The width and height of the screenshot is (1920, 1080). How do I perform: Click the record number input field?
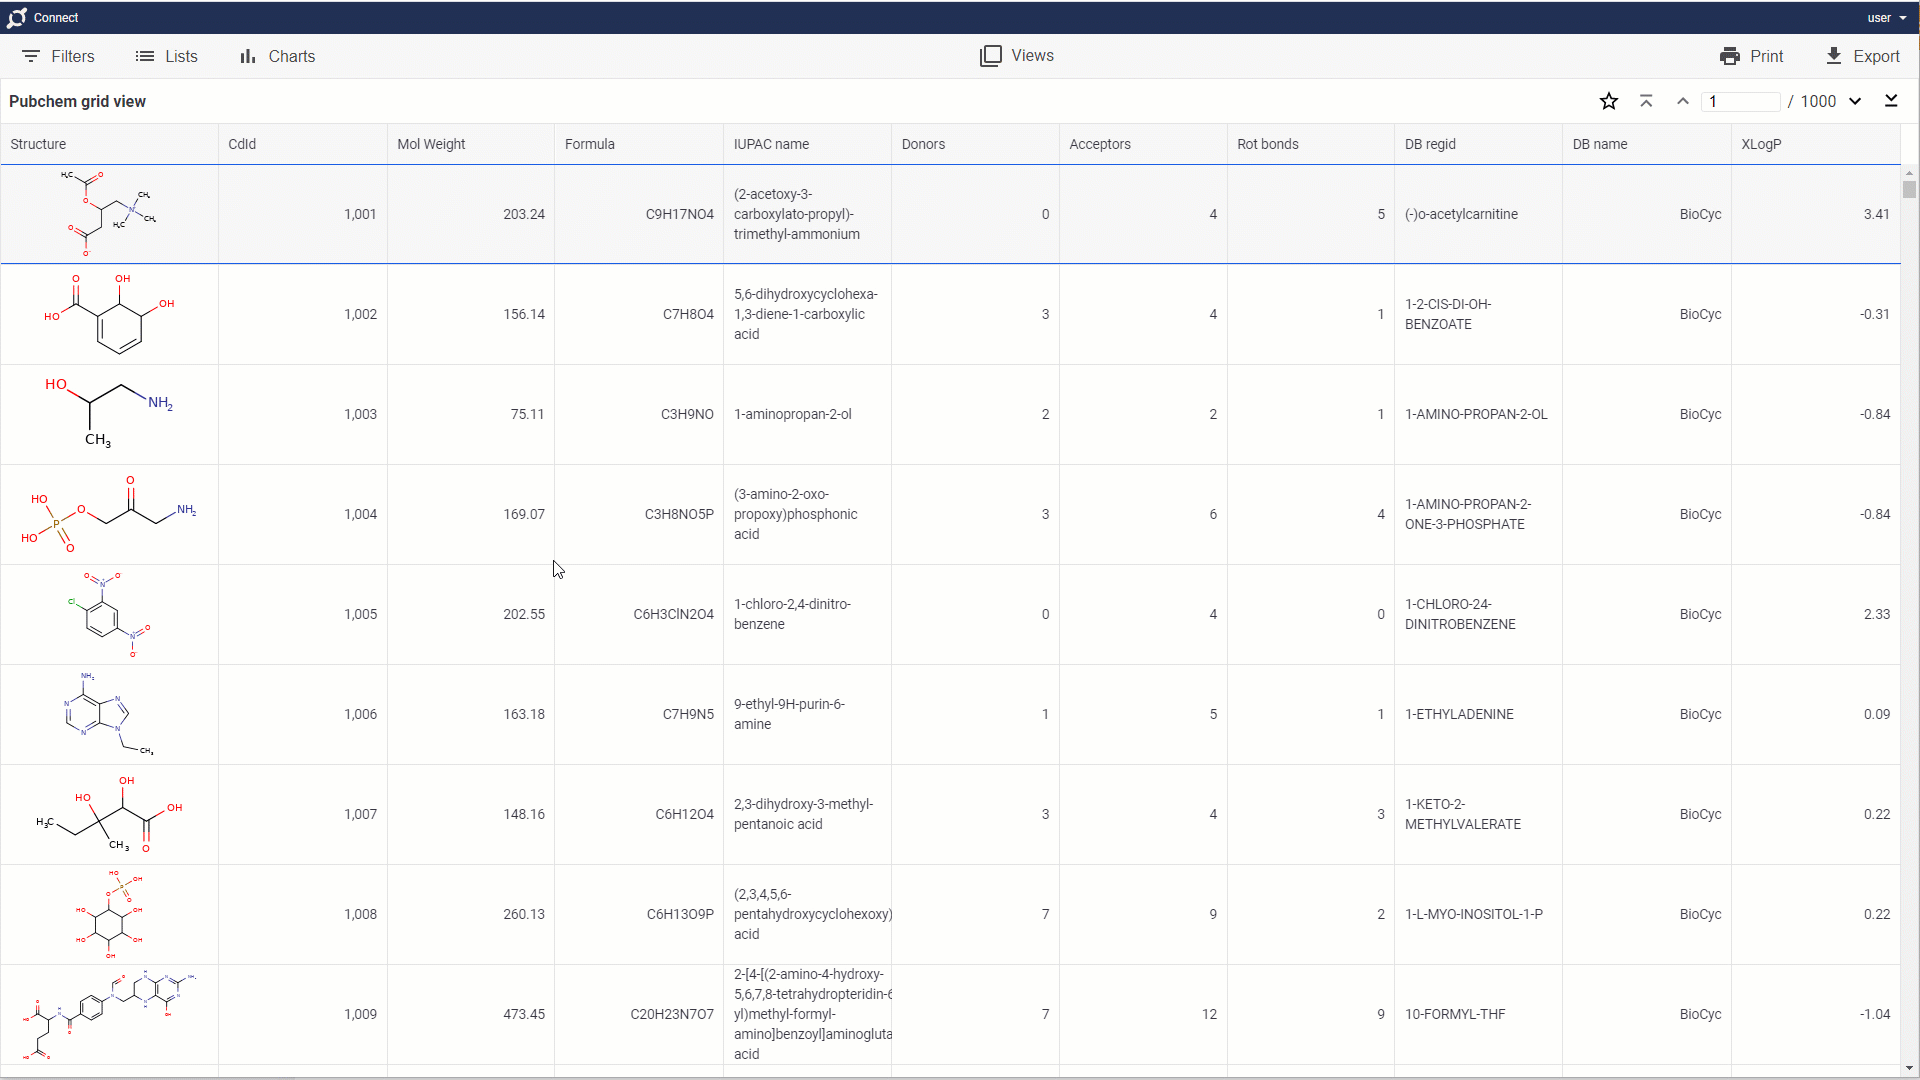coord(1742,101)
